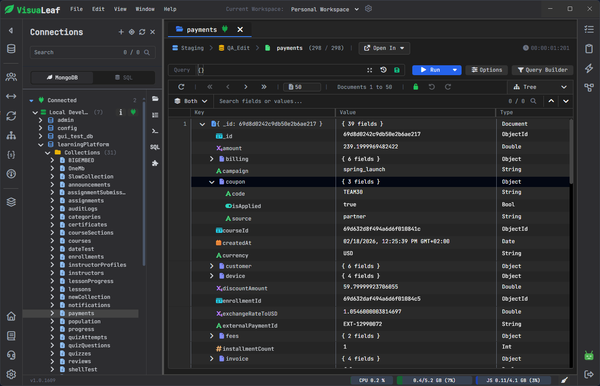Image resolution: width=600 pixels, height=386 pixels.
Task: Open the task list icon in right sidebar
Action: (589, 29)
